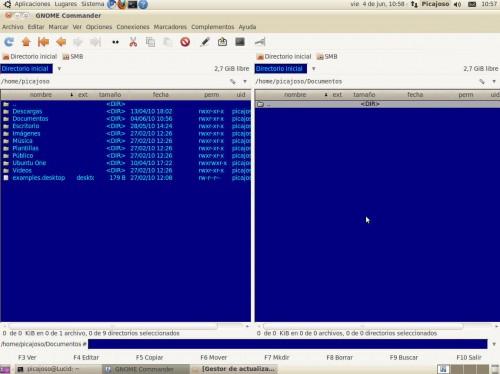Image resolution: width=500 pixels, height=374 pixels.
Task: Open right panel directory history dropdown
Action: (494, 81)
